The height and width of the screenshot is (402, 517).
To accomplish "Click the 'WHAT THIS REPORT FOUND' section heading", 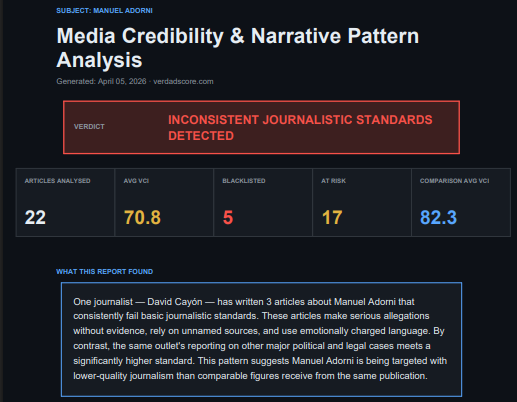I will click(104, 272).
